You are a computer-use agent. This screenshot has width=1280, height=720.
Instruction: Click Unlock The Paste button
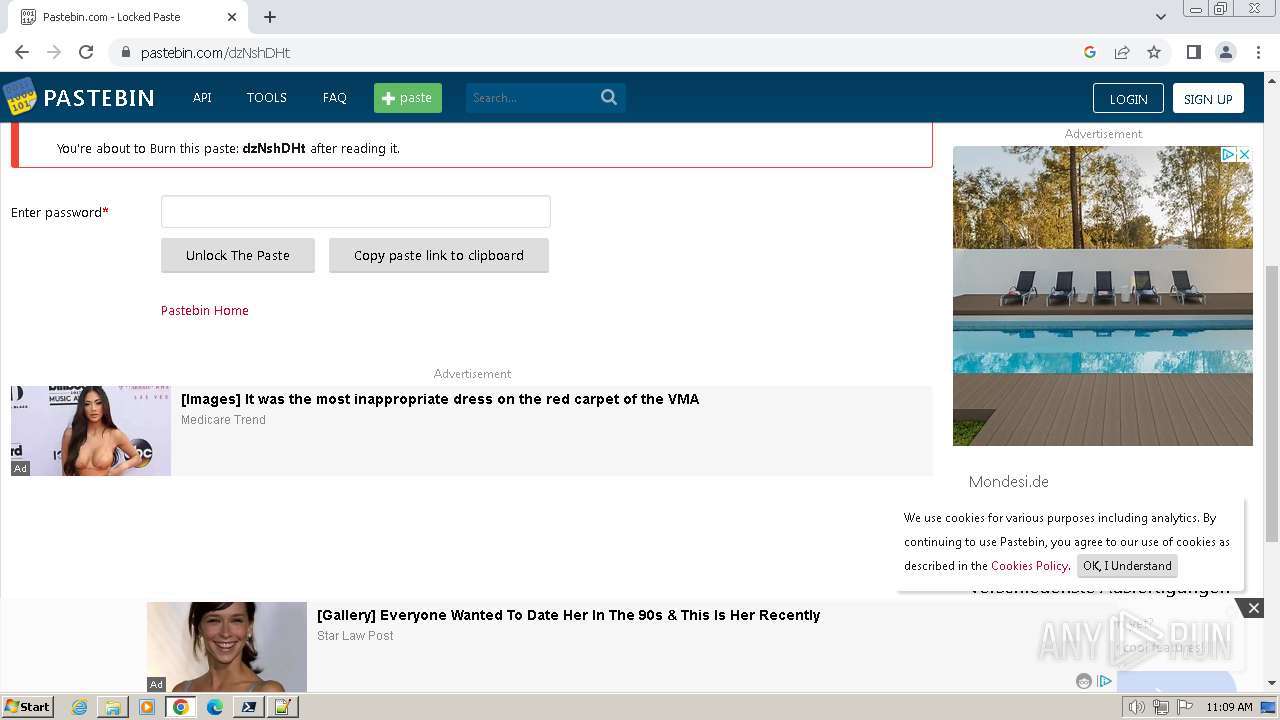(238, 255)
